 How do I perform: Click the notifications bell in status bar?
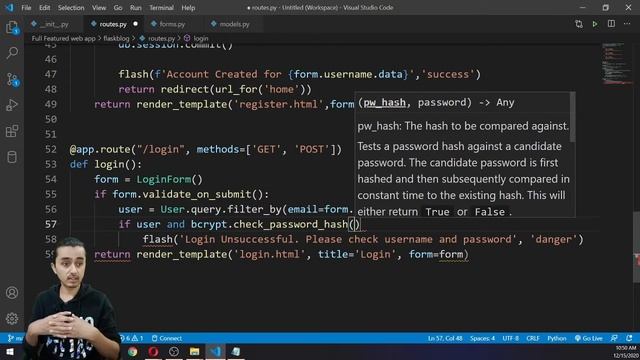click(x=629, y=338)
